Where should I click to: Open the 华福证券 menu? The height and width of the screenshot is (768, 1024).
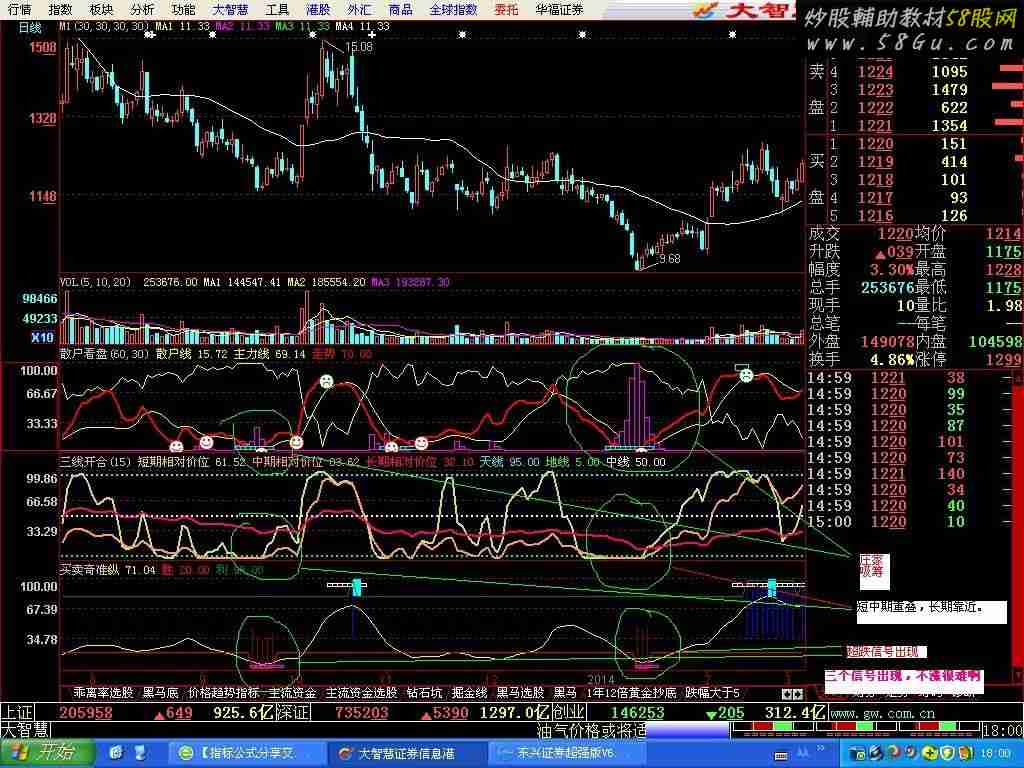tap(559, 9)
